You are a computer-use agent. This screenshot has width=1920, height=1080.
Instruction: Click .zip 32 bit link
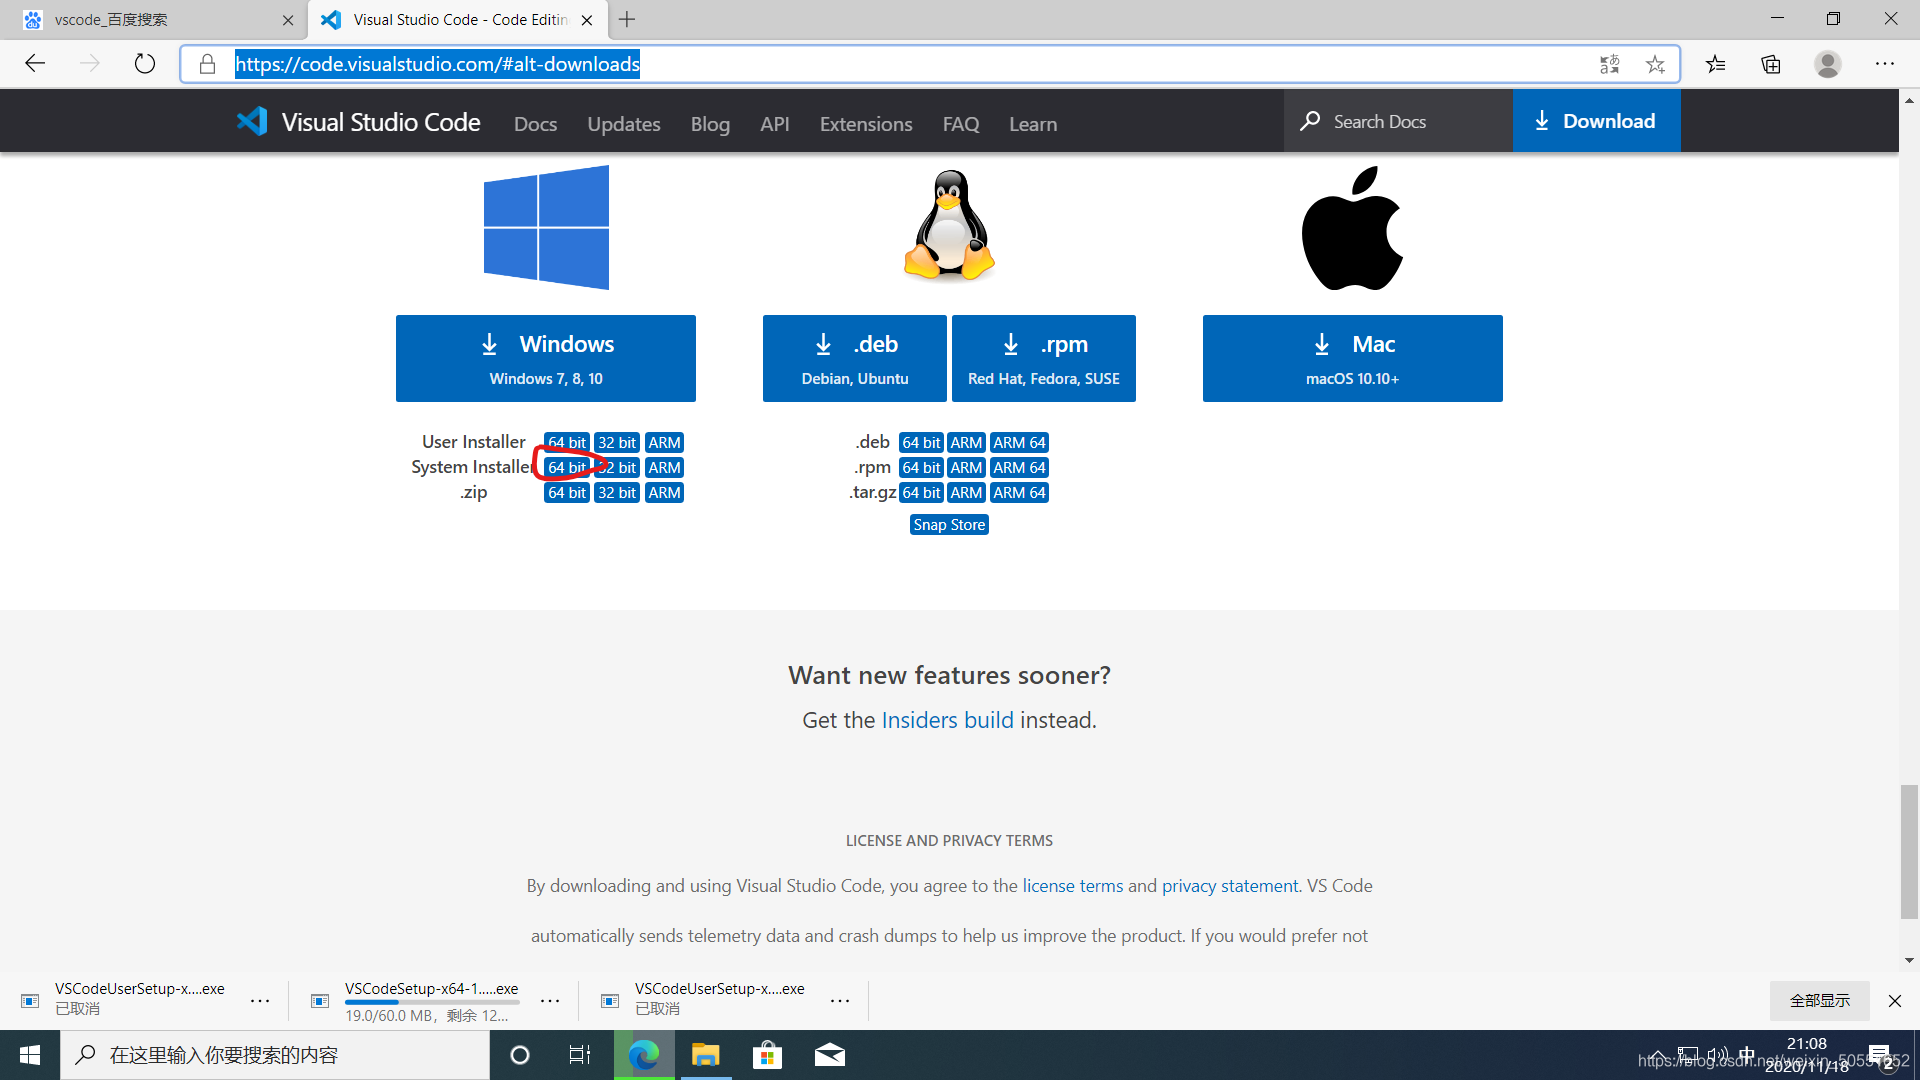[617, 492]
